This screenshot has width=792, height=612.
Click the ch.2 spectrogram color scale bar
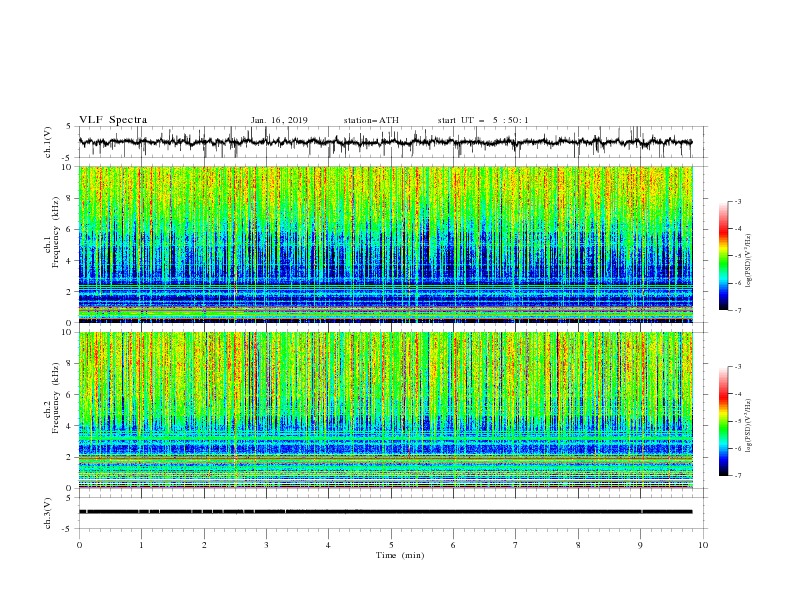pos(723,421)
